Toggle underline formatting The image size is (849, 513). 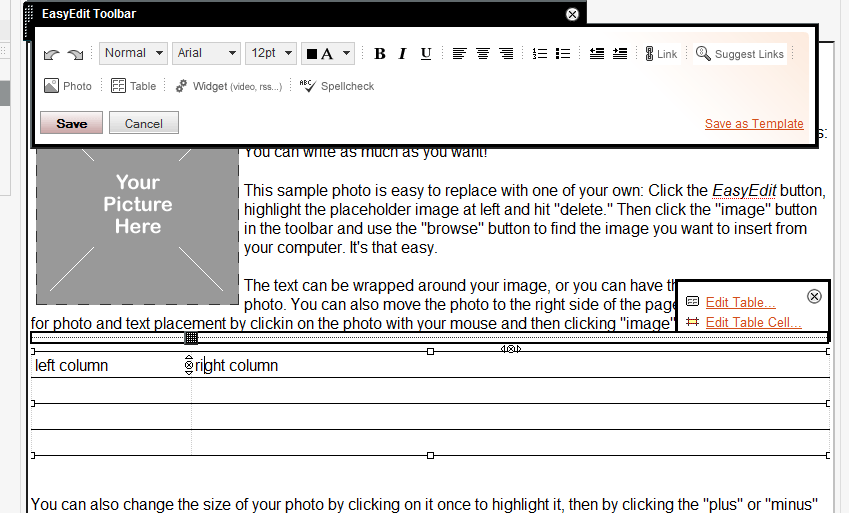point(426,54)
